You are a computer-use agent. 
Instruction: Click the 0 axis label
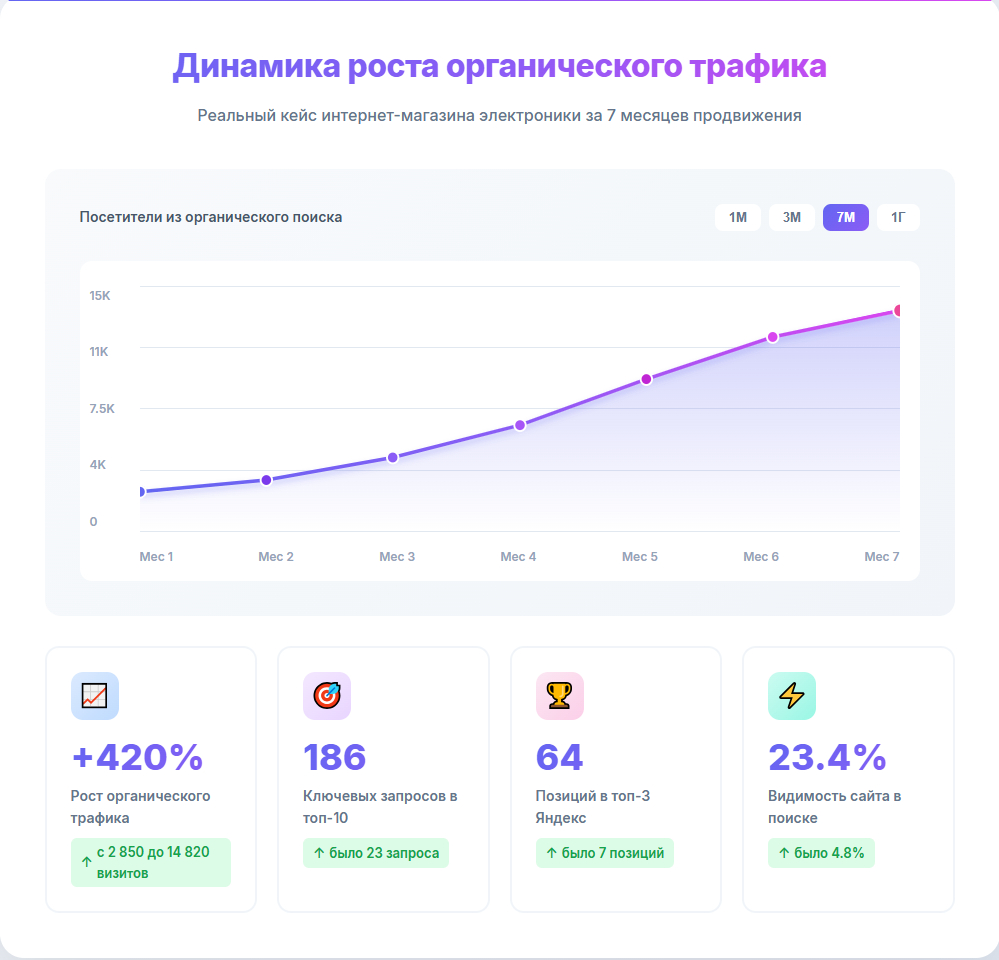pos(94,522)
